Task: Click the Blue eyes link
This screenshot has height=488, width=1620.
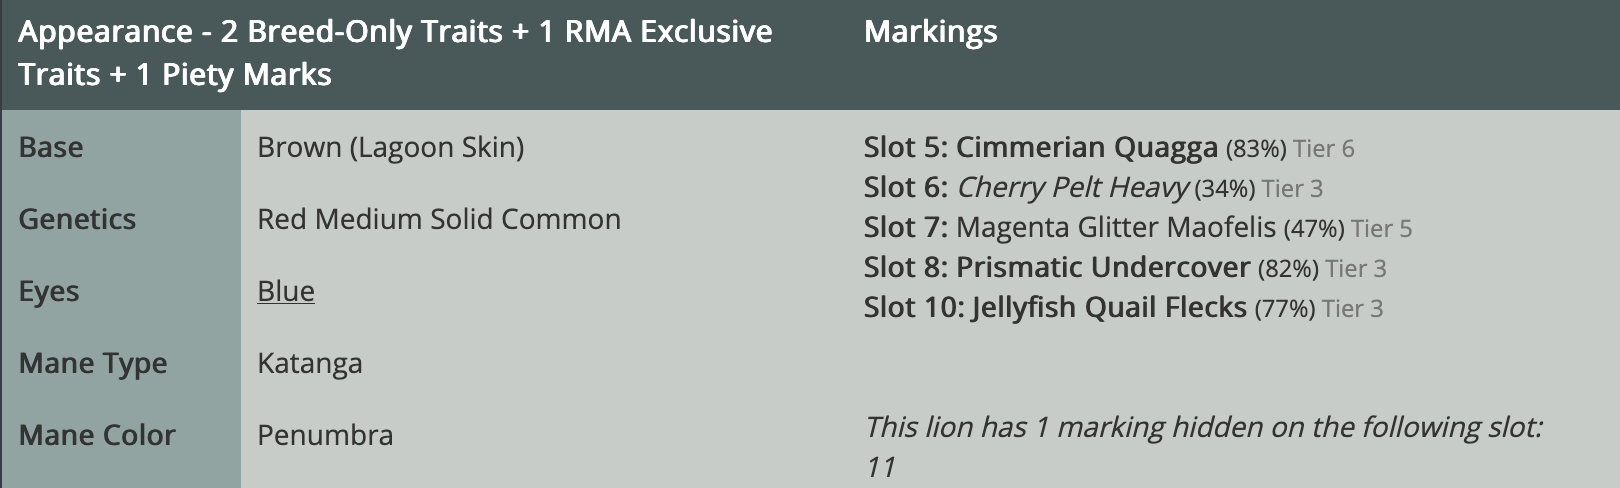Action: 285,291
